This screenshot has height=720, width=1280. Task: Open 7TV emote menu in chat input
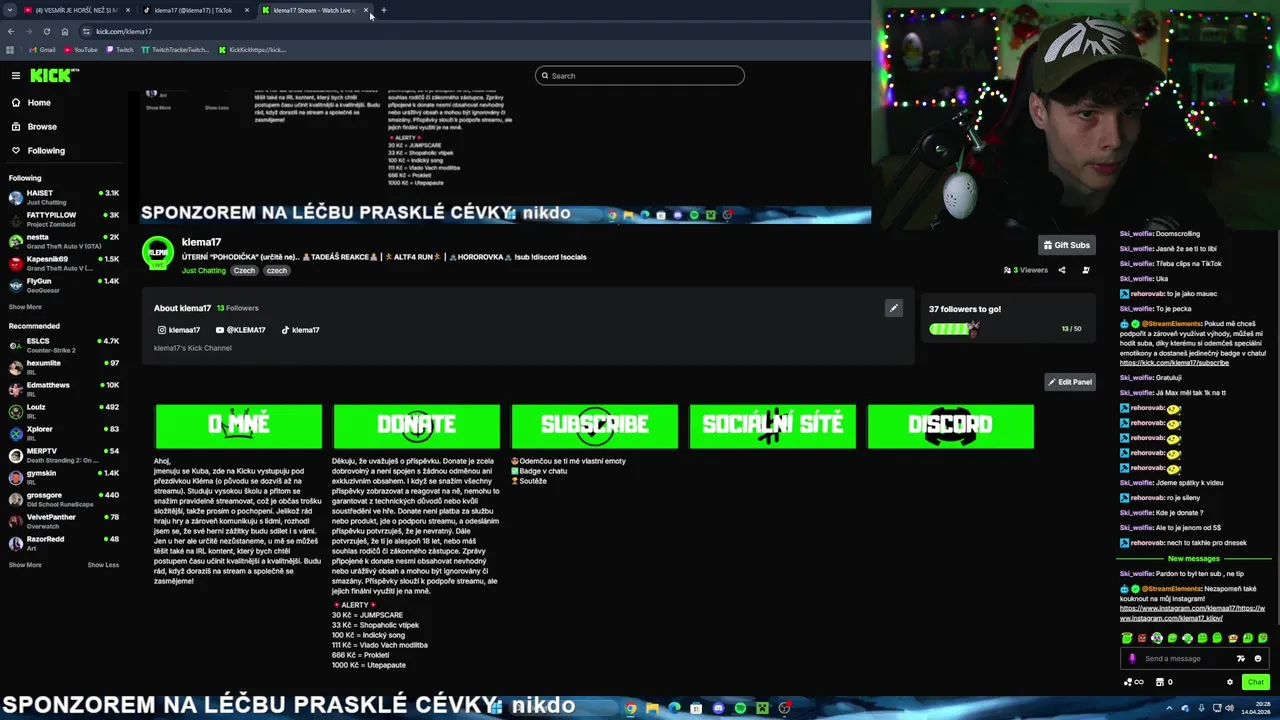(1241, 659)
